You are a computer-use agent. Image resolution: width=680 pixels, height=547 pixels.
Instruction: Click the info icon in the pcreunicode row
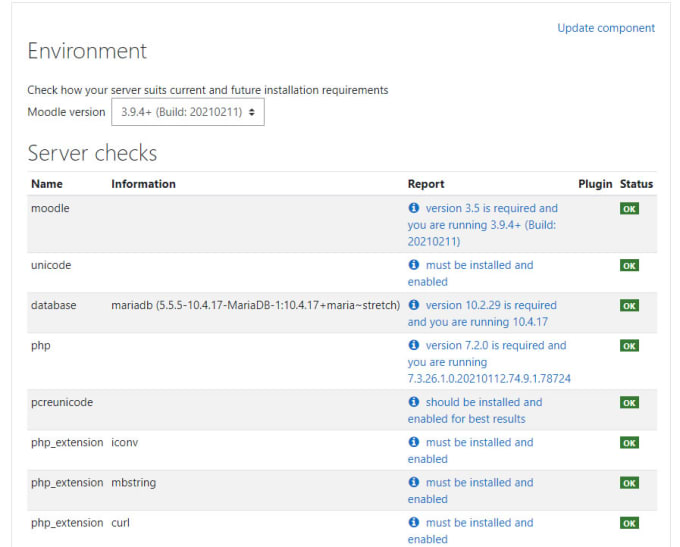(x=414, y=402)
